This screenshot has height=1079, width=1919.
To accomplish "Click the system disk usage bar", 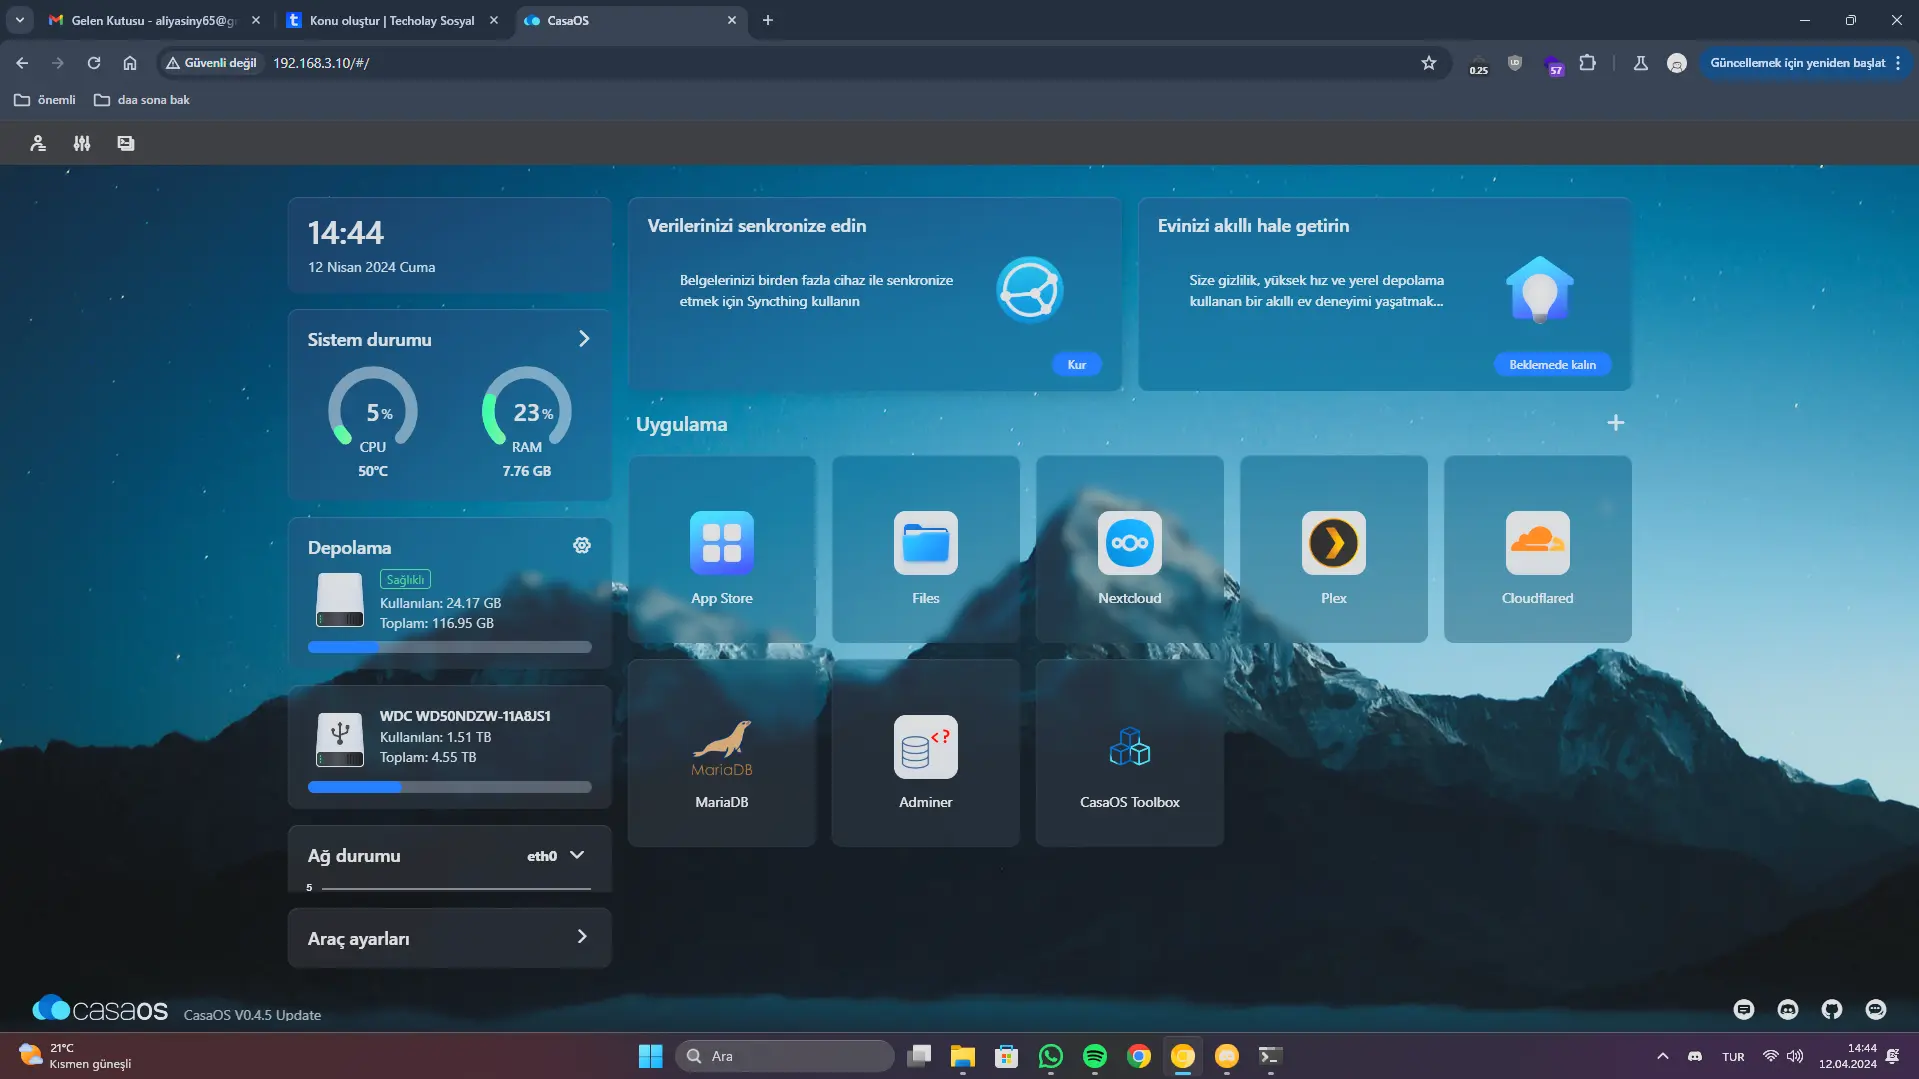I will click(x=450, y=647).
